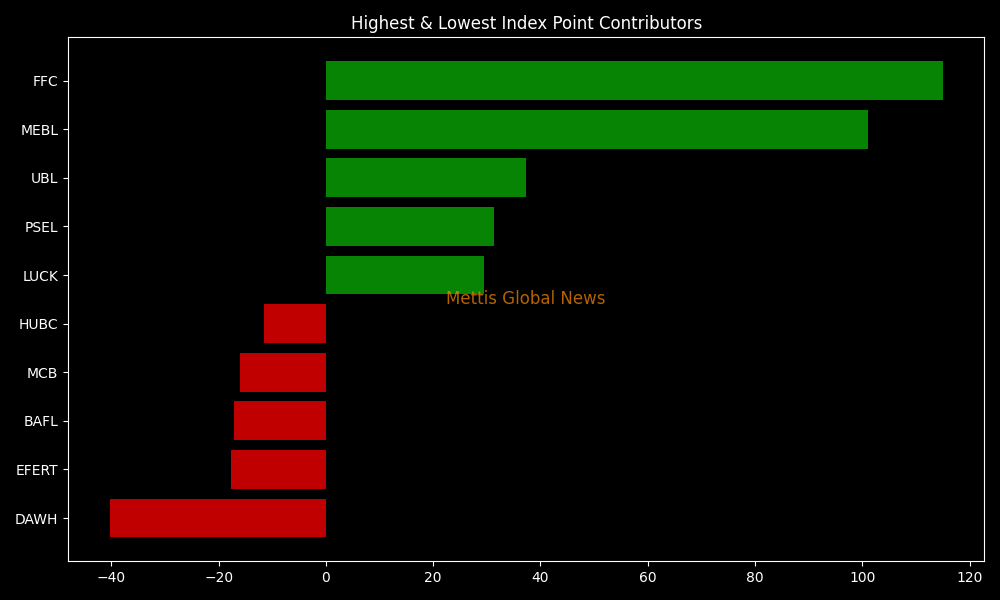Click the x-axis tick label 120
Screen dimensions: 1000x600
point(970,578)
